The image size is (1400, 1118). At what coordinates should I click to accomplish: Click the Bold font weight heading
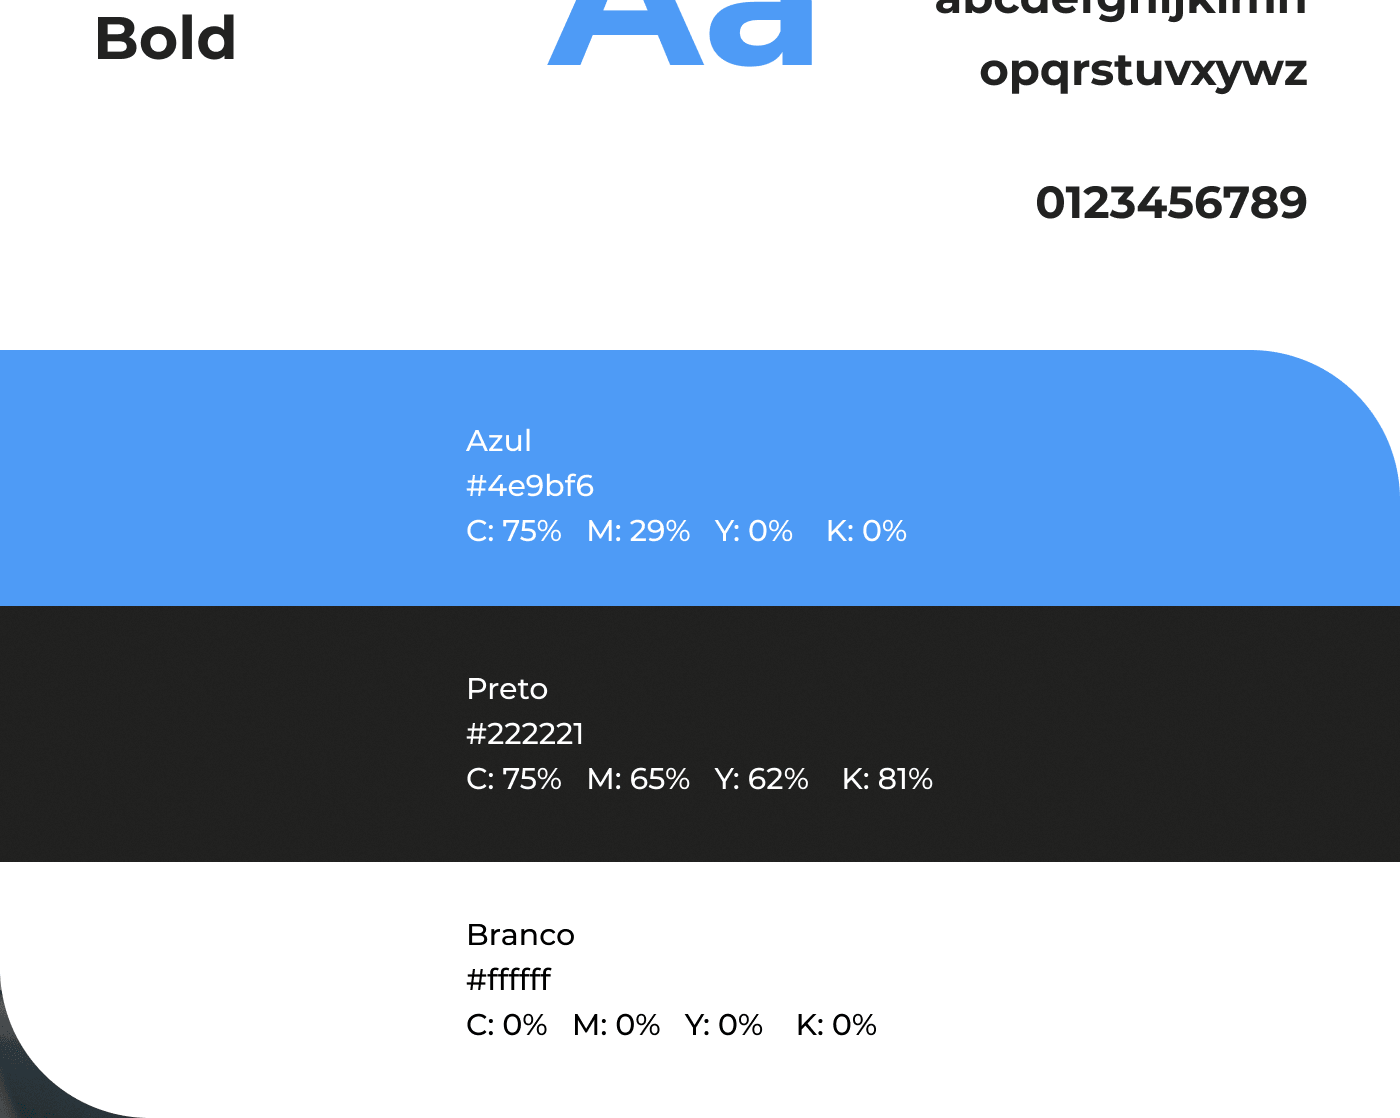tap(165, 39)
